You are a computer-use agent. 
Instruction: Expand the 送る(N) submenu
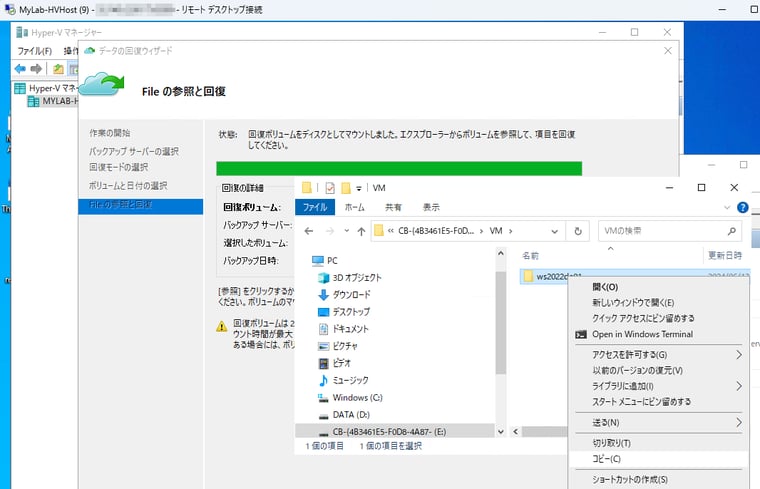(x=658, y=423)
